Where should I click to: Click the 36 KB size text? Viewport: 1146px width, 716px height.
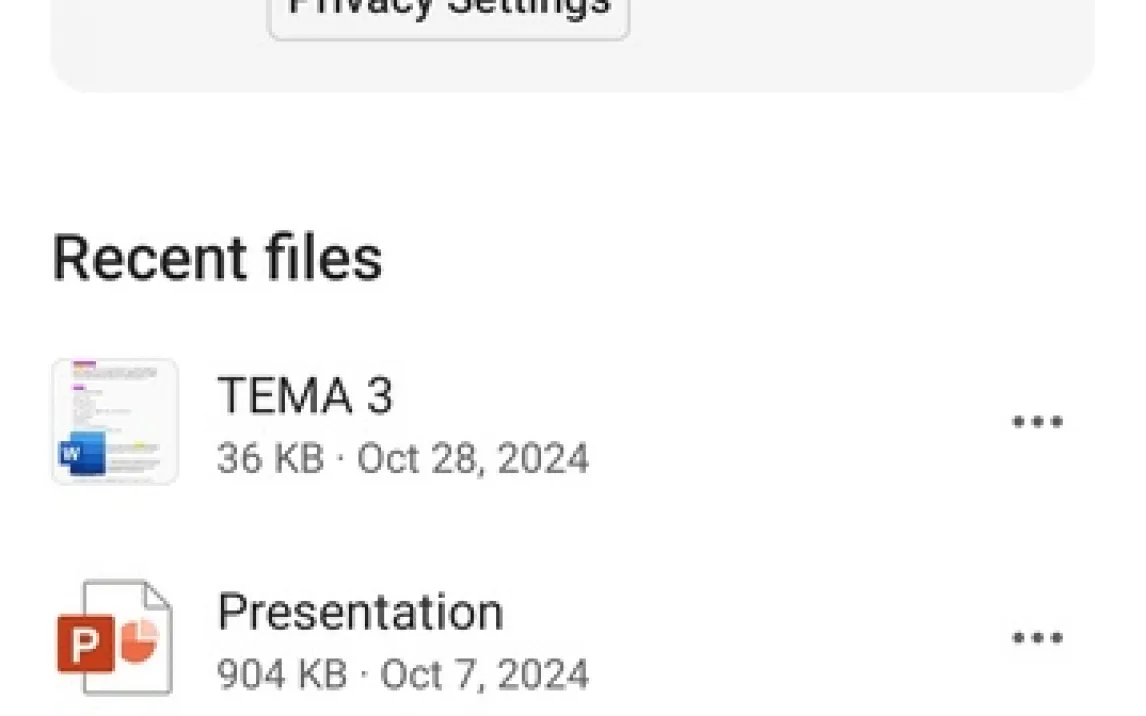point(270,459)
